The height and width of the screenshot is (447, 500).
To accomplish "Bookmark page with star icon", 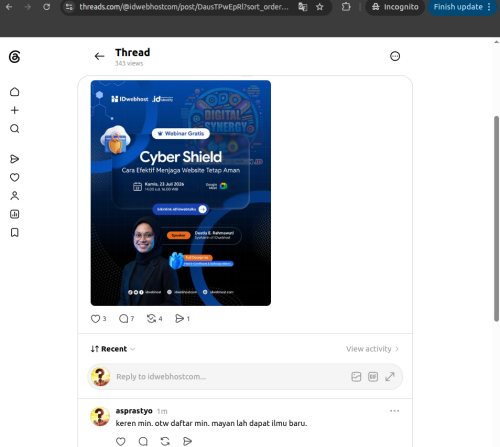I will [320, 7].
